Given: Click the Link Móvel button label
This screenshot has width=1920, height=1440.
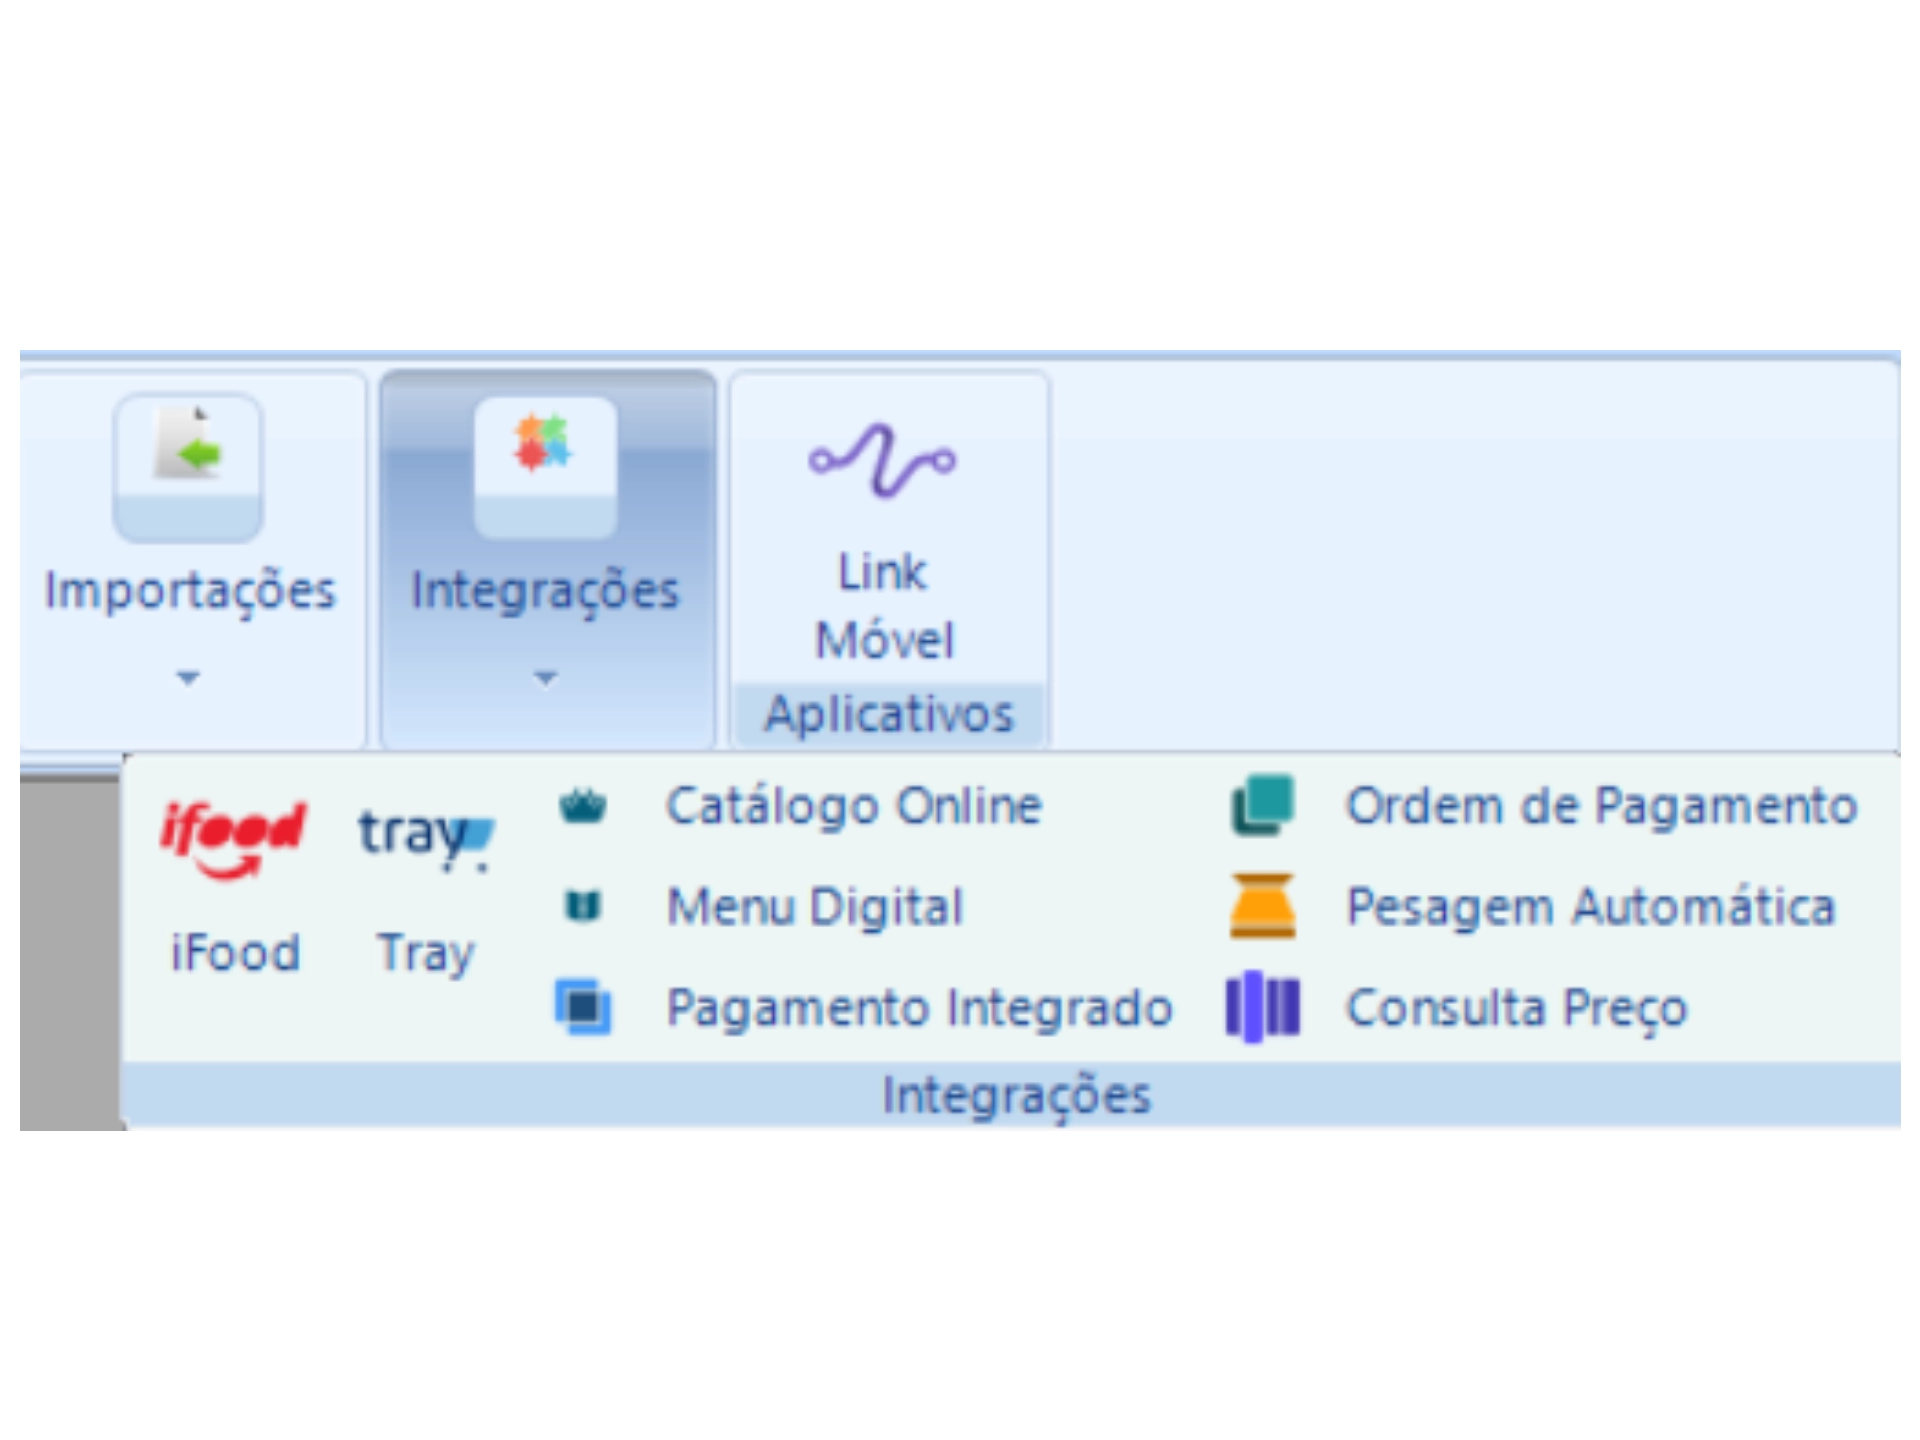Looking at the screenshot, I should point(884,606).
